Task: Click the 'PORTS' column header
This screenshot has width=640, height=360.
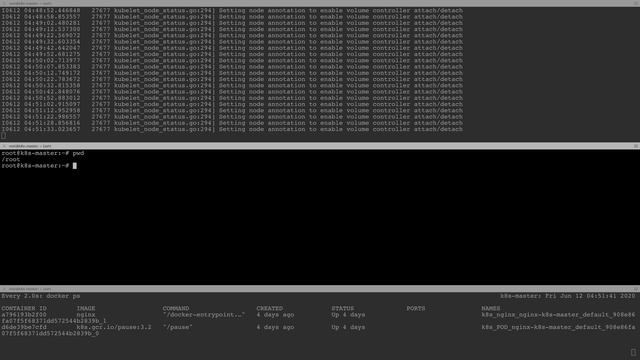Action: (x=416, y=309)
